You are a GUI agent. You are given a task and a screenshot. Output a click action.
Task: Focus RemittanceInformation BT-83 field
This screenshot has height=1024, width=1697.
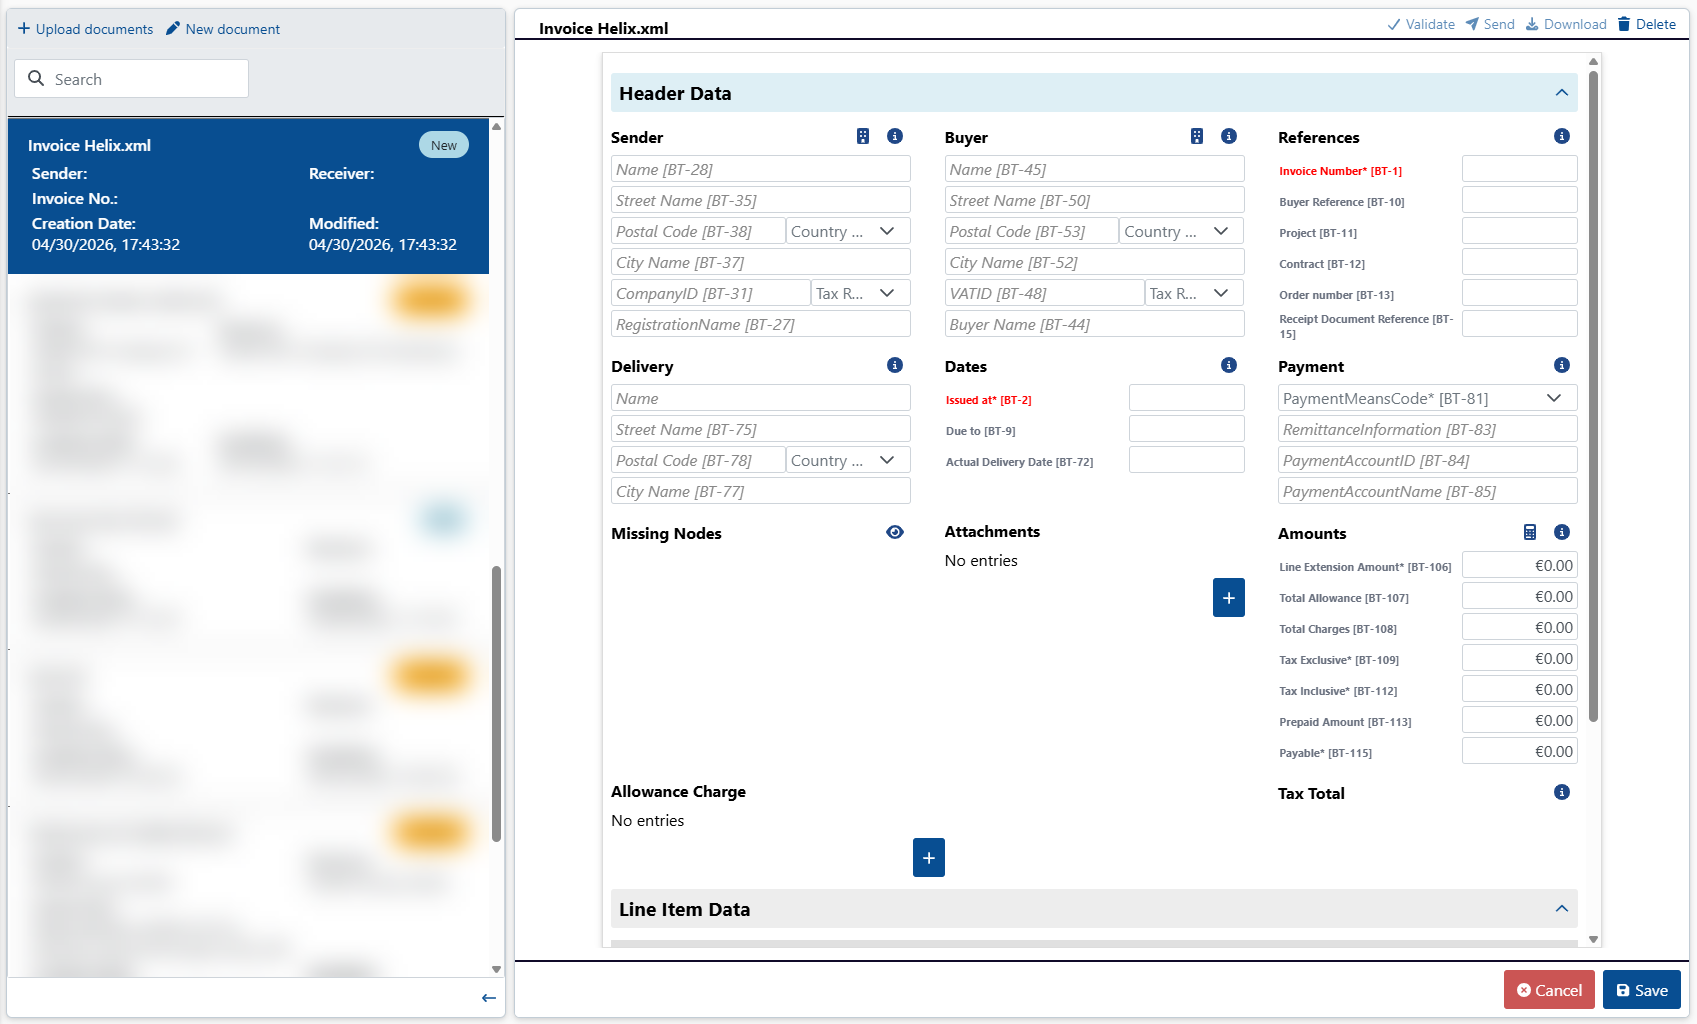(x=1428, y=429)
